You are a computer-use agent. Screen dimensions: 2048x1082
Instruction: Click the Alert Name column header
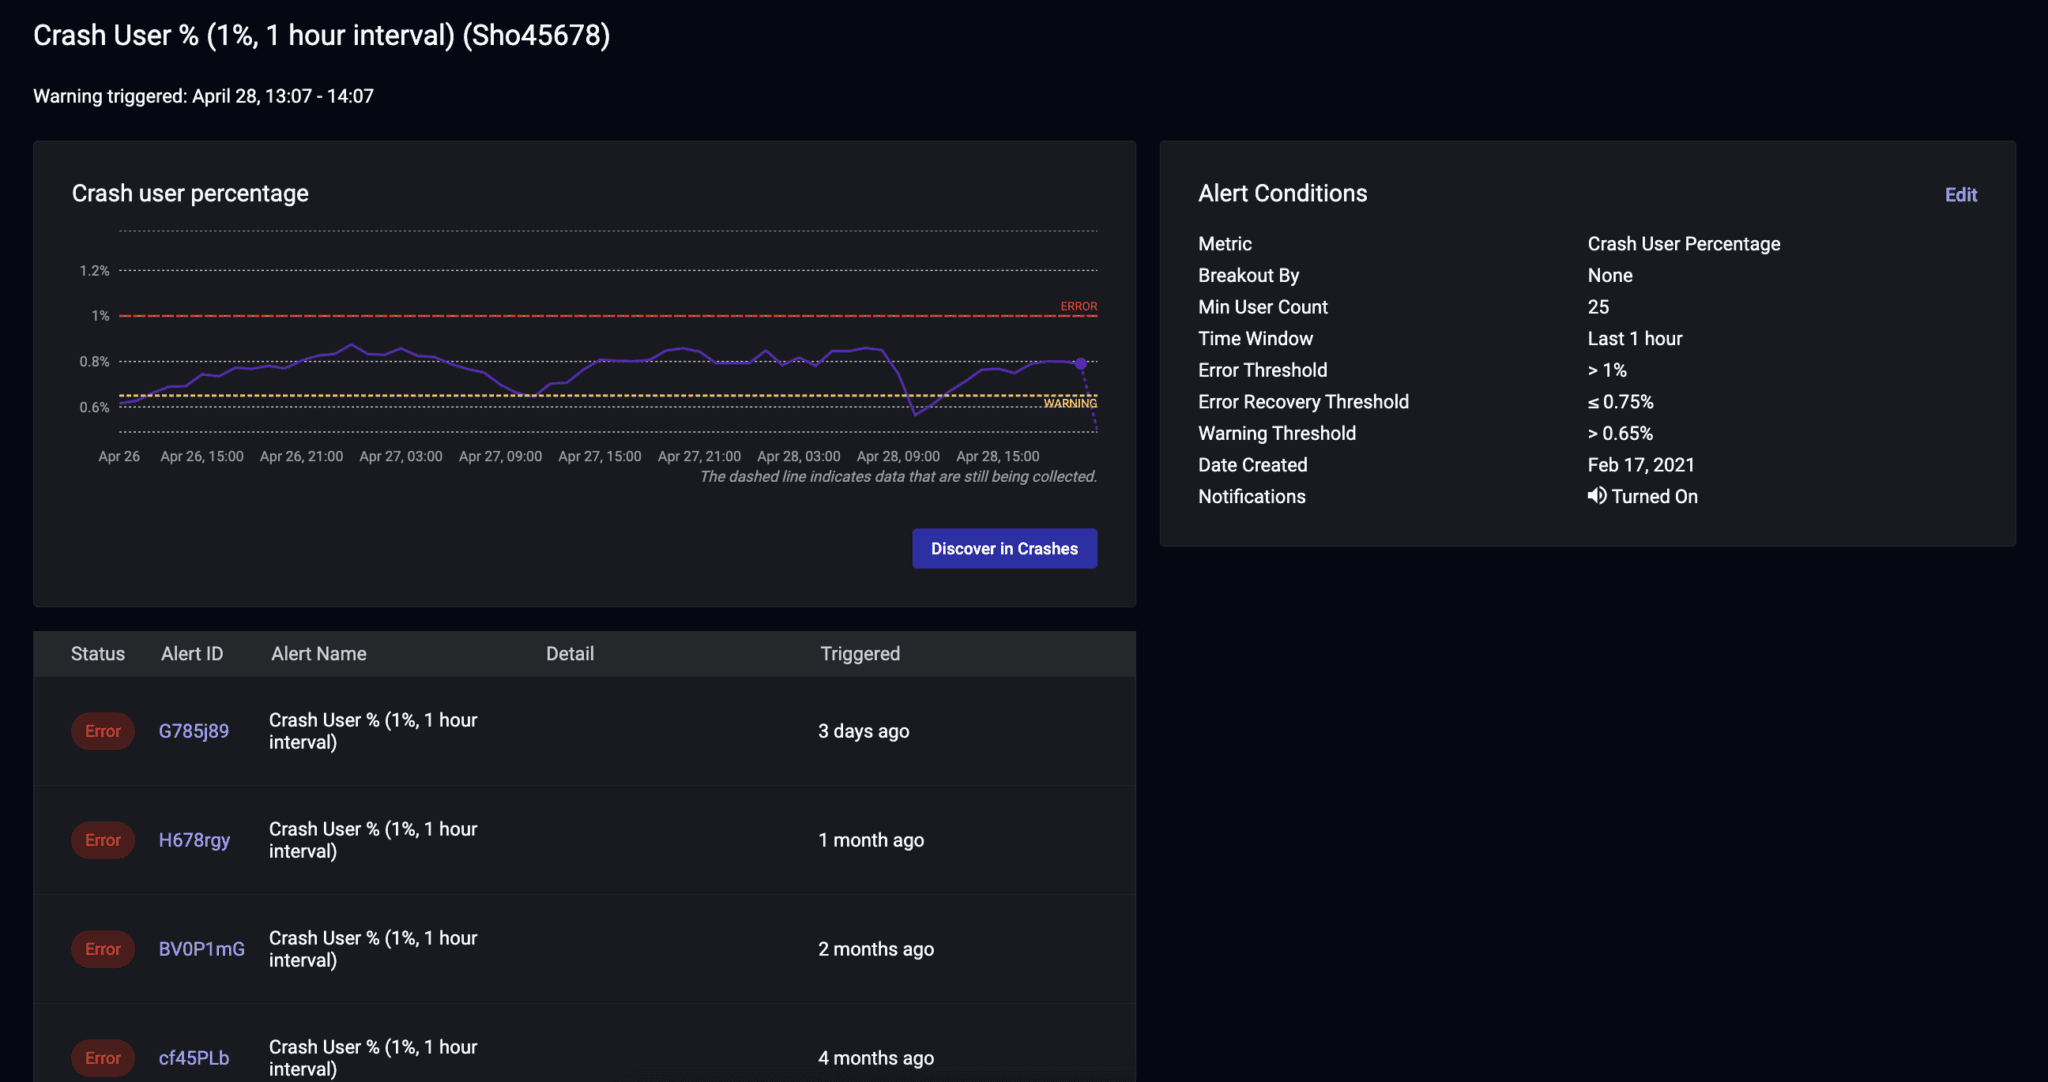pos(318,653)
